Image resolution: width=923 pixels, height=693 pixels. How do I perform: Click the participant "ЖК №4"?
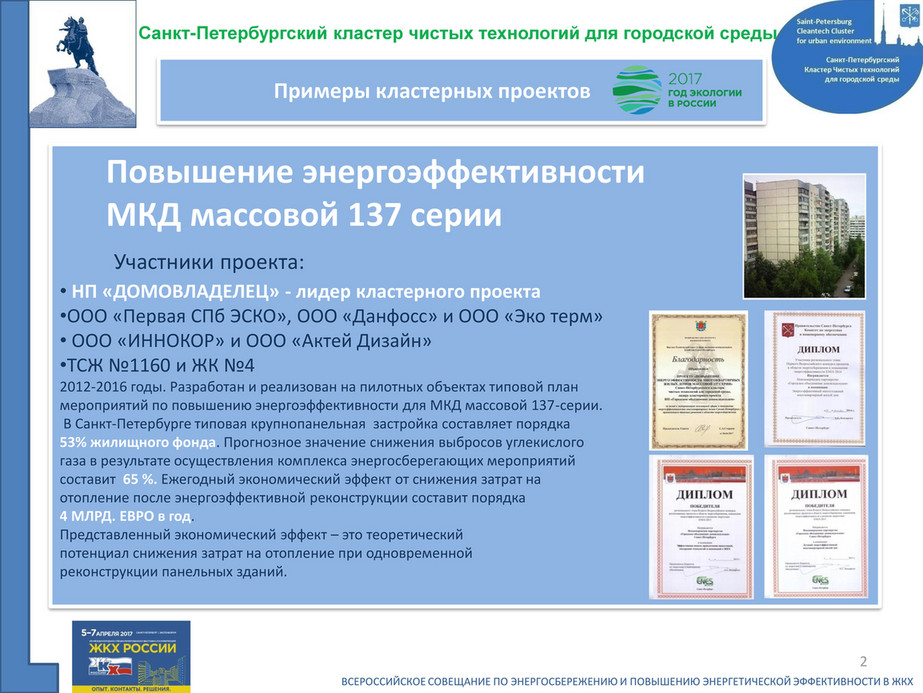(222, 366)
